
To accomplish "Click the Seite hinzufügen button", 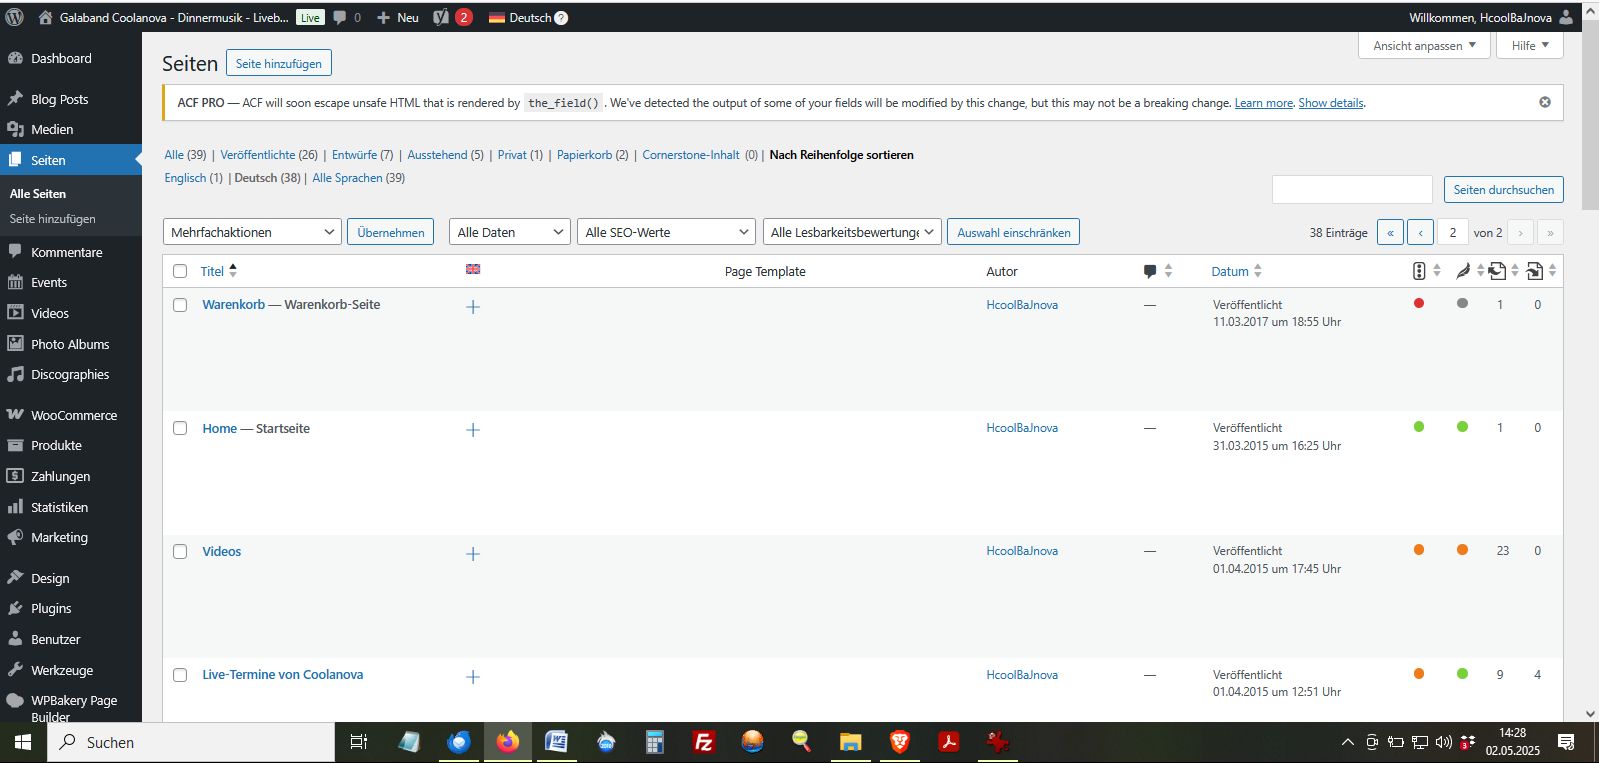I will 279,63.
